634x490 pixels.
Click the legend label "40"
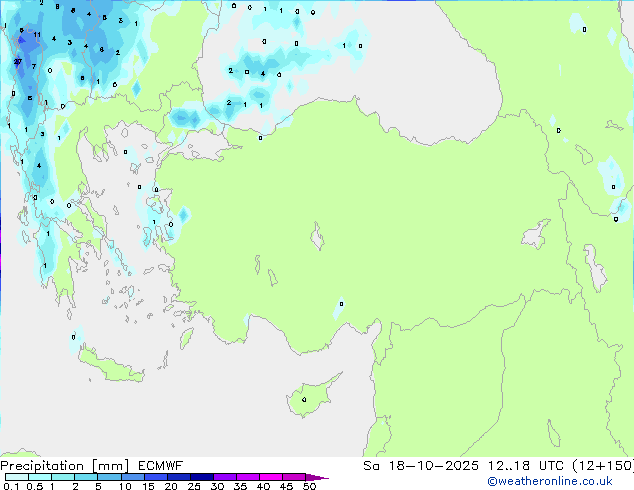pyautogui.click(x=263, y=486)
